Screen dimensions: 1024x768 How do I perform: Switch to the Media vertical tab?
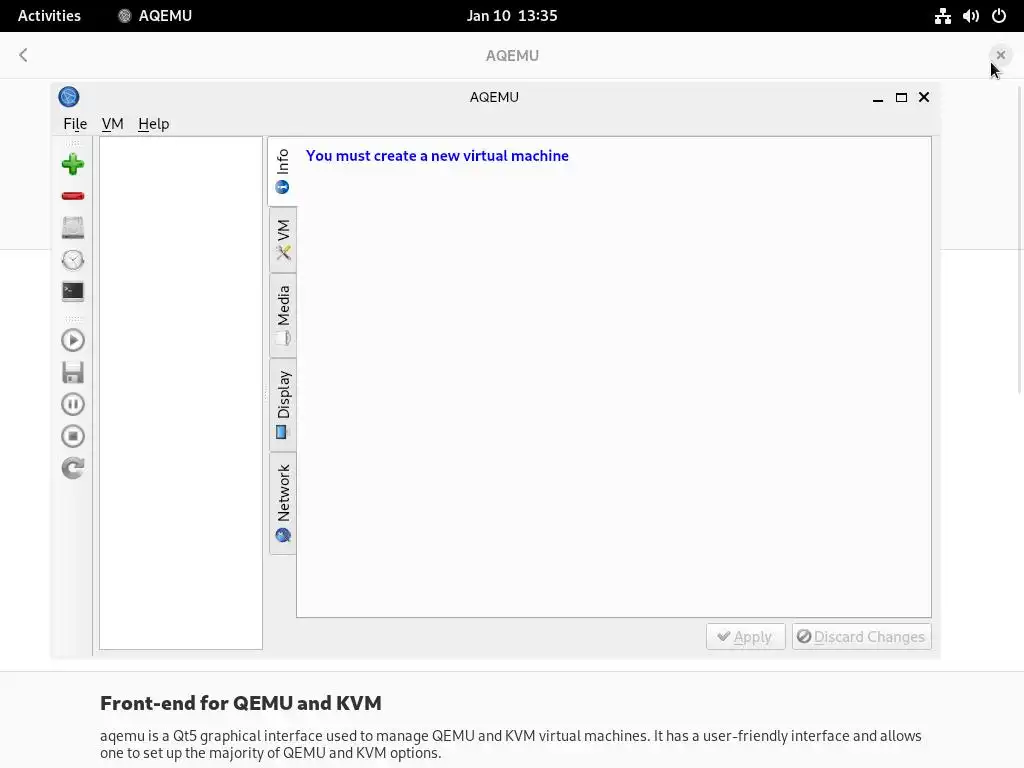[283, 315]
